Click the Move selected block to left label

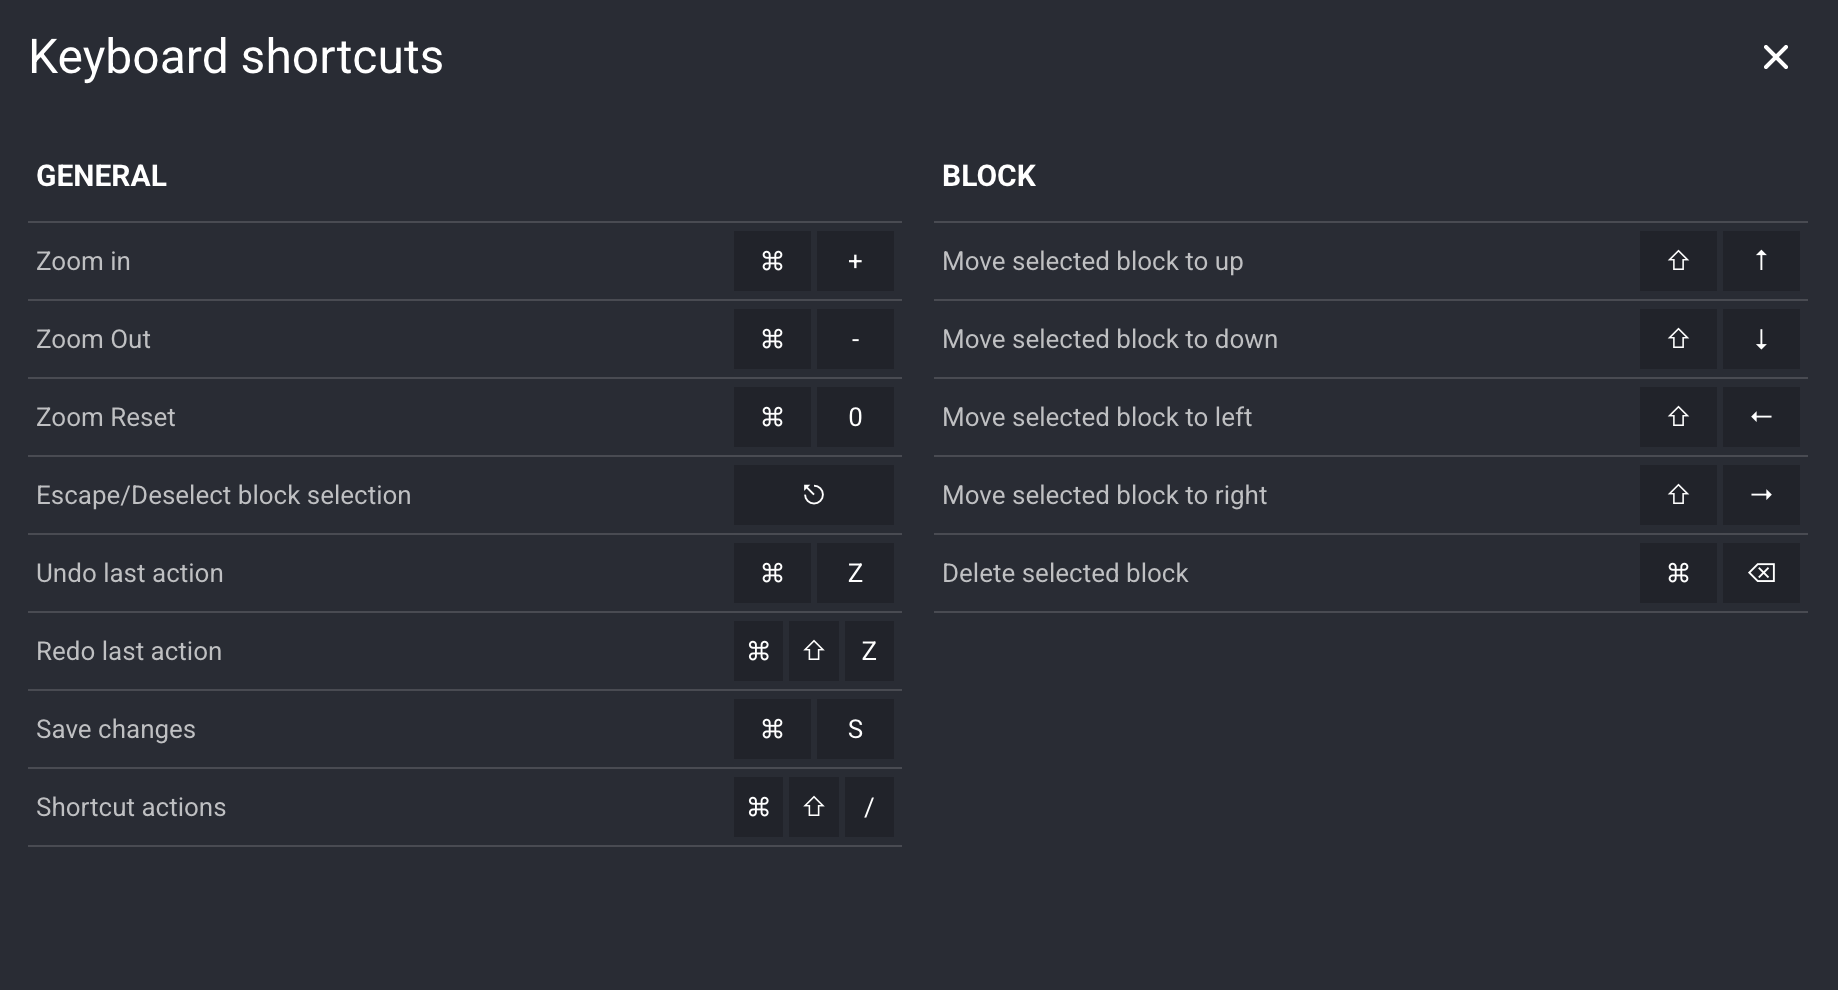pos(1097,417)
